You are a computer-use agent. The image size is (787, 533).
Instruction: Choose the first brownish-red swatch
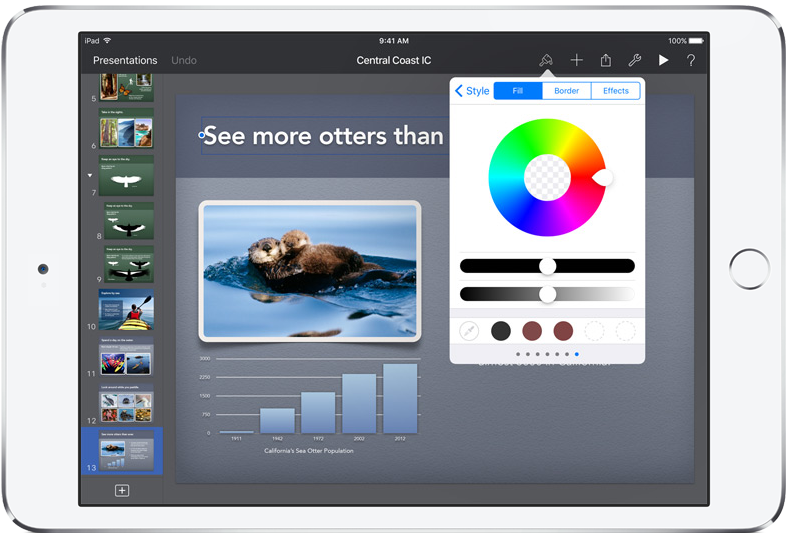point(532,331)
